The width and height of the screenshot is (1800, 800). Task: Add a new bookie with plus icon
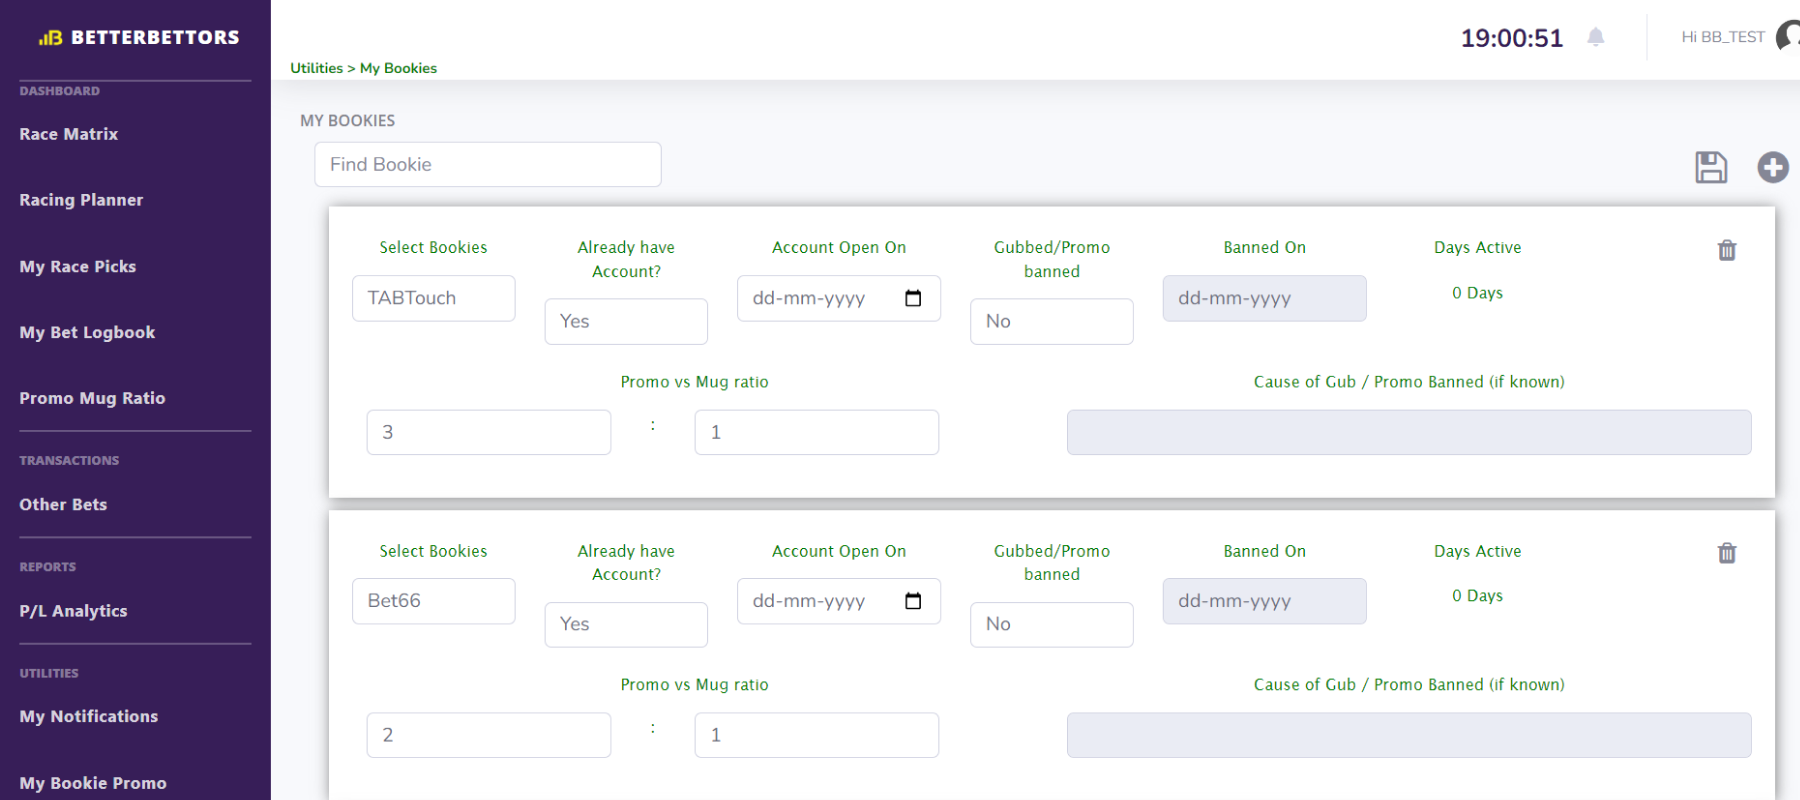pyautogui.click(x=1772, y=167)
